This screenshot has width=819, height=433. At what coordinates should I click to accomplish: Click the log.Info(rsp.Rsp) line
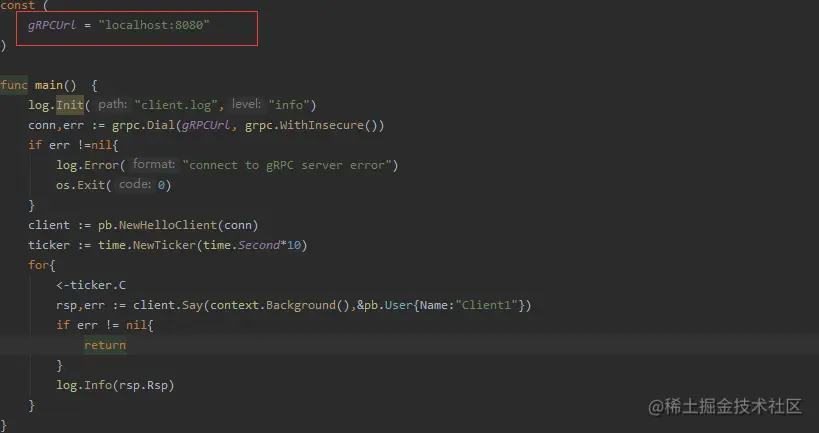tap(115, 385)
